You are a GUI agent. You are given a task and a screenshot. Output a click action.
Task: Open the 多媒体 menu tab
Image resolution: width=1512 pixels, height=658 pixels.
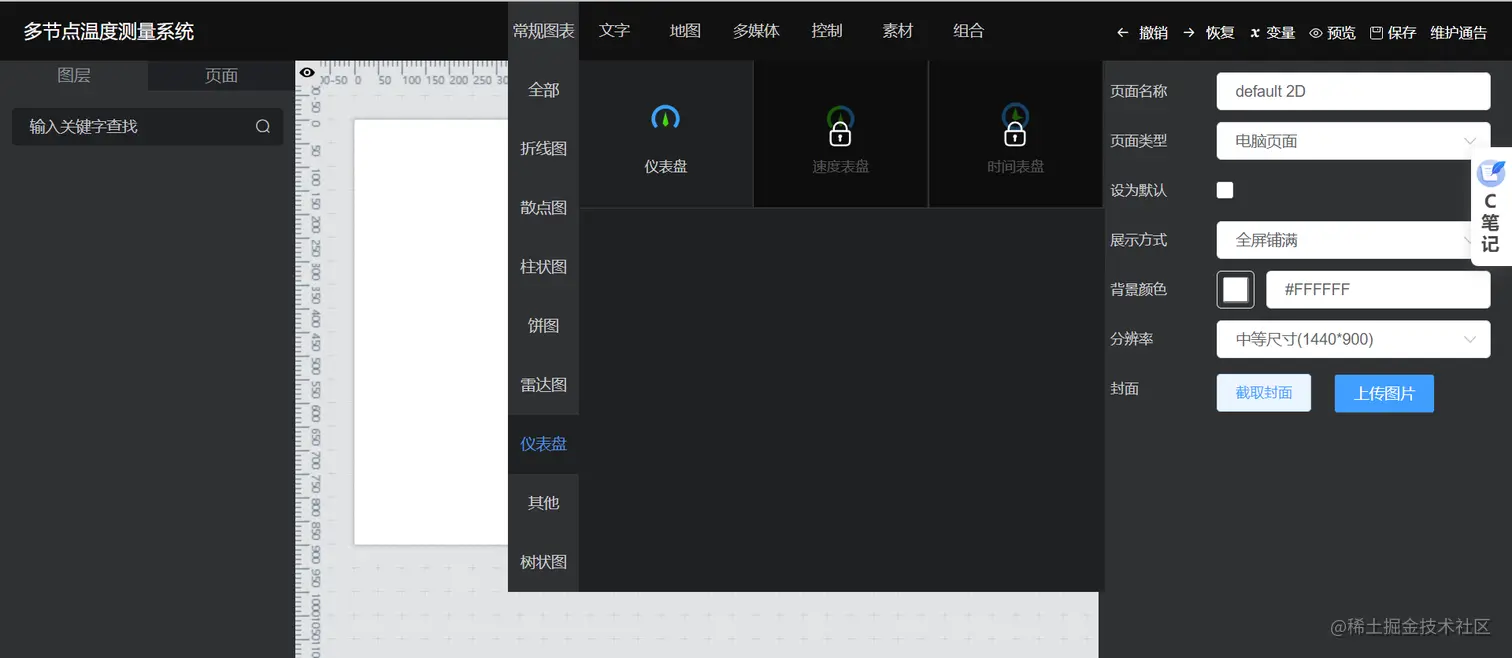(x=756, y=31)
